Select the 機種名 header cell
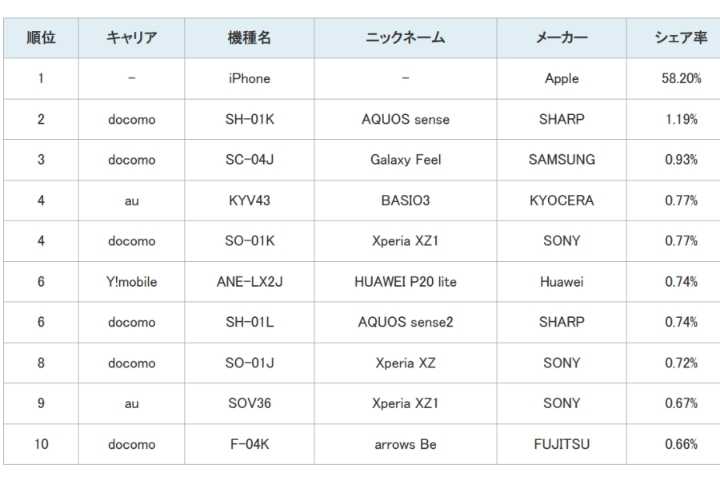The image size is (720, 488). (x=249, y=38)
